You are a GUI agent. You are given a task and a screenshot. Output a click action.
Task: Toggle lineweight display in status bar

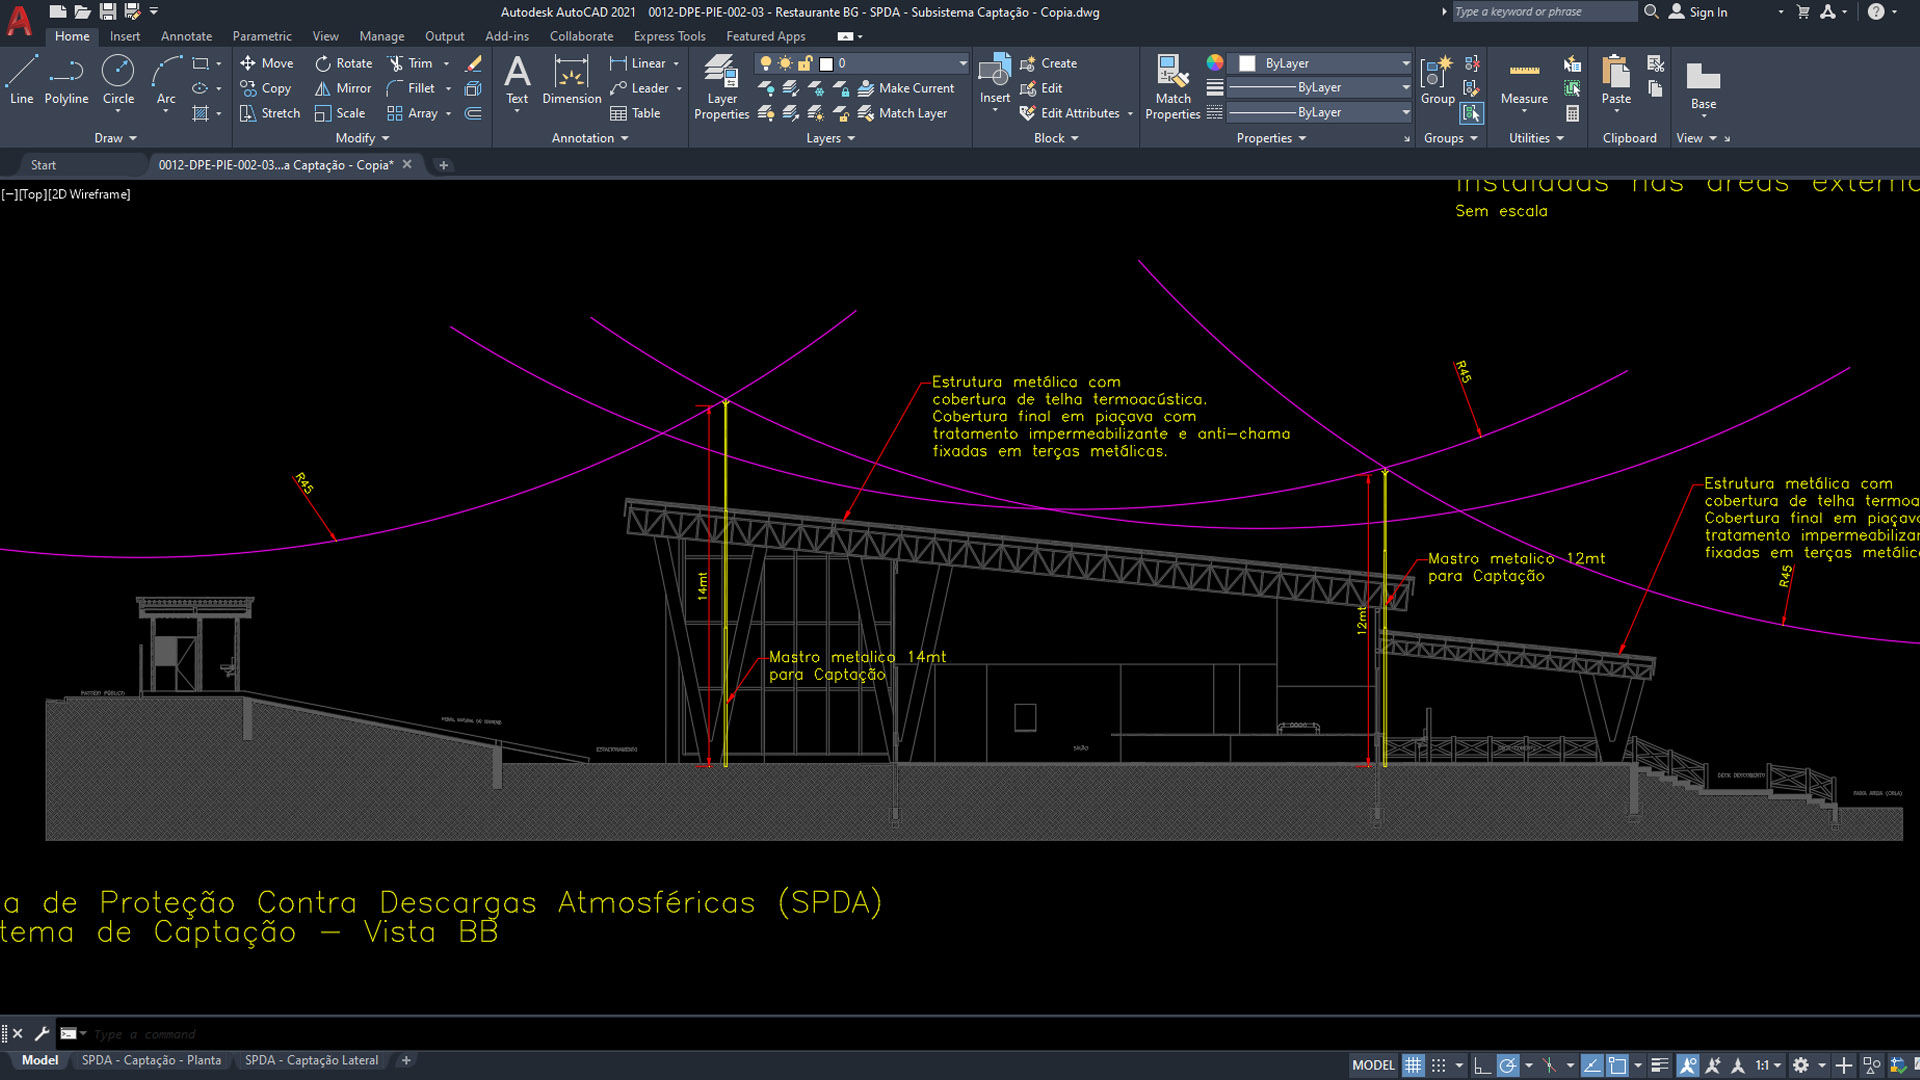[1660, 1065]
